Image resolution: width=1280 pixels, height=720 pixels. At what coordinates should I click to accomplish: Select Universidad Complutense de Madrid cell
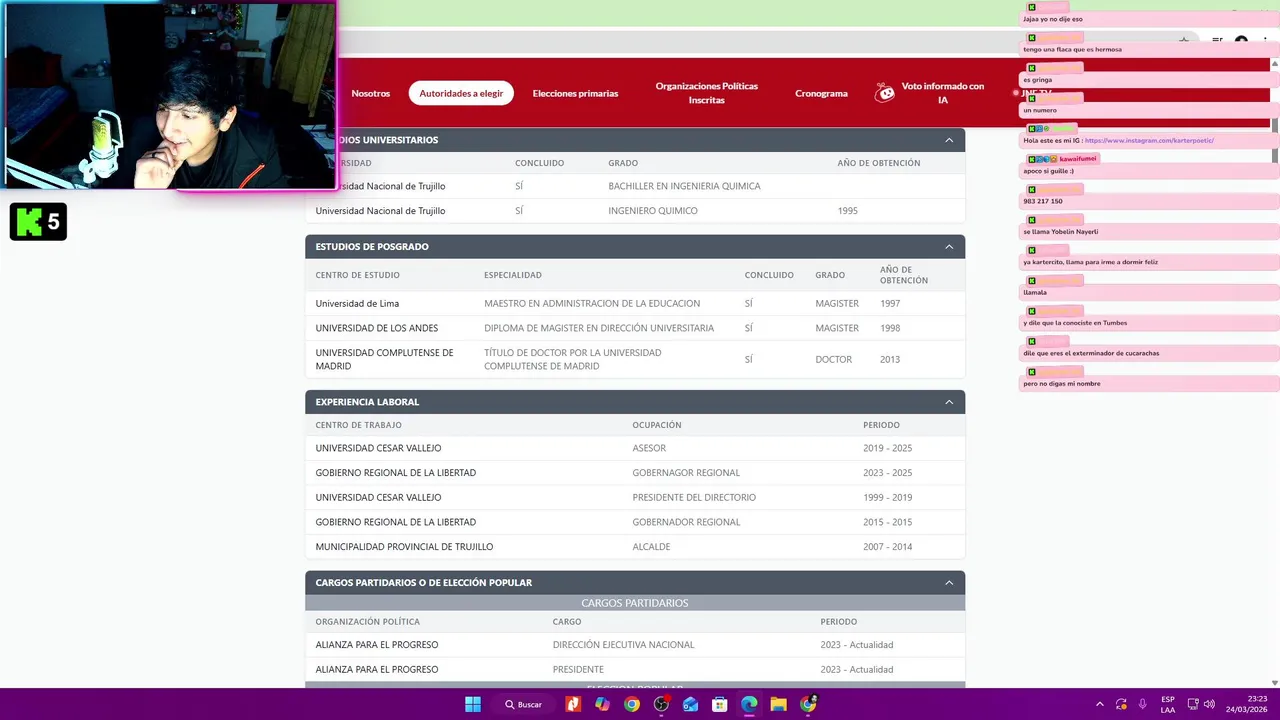pyautogui.click(x=384, y=359)
